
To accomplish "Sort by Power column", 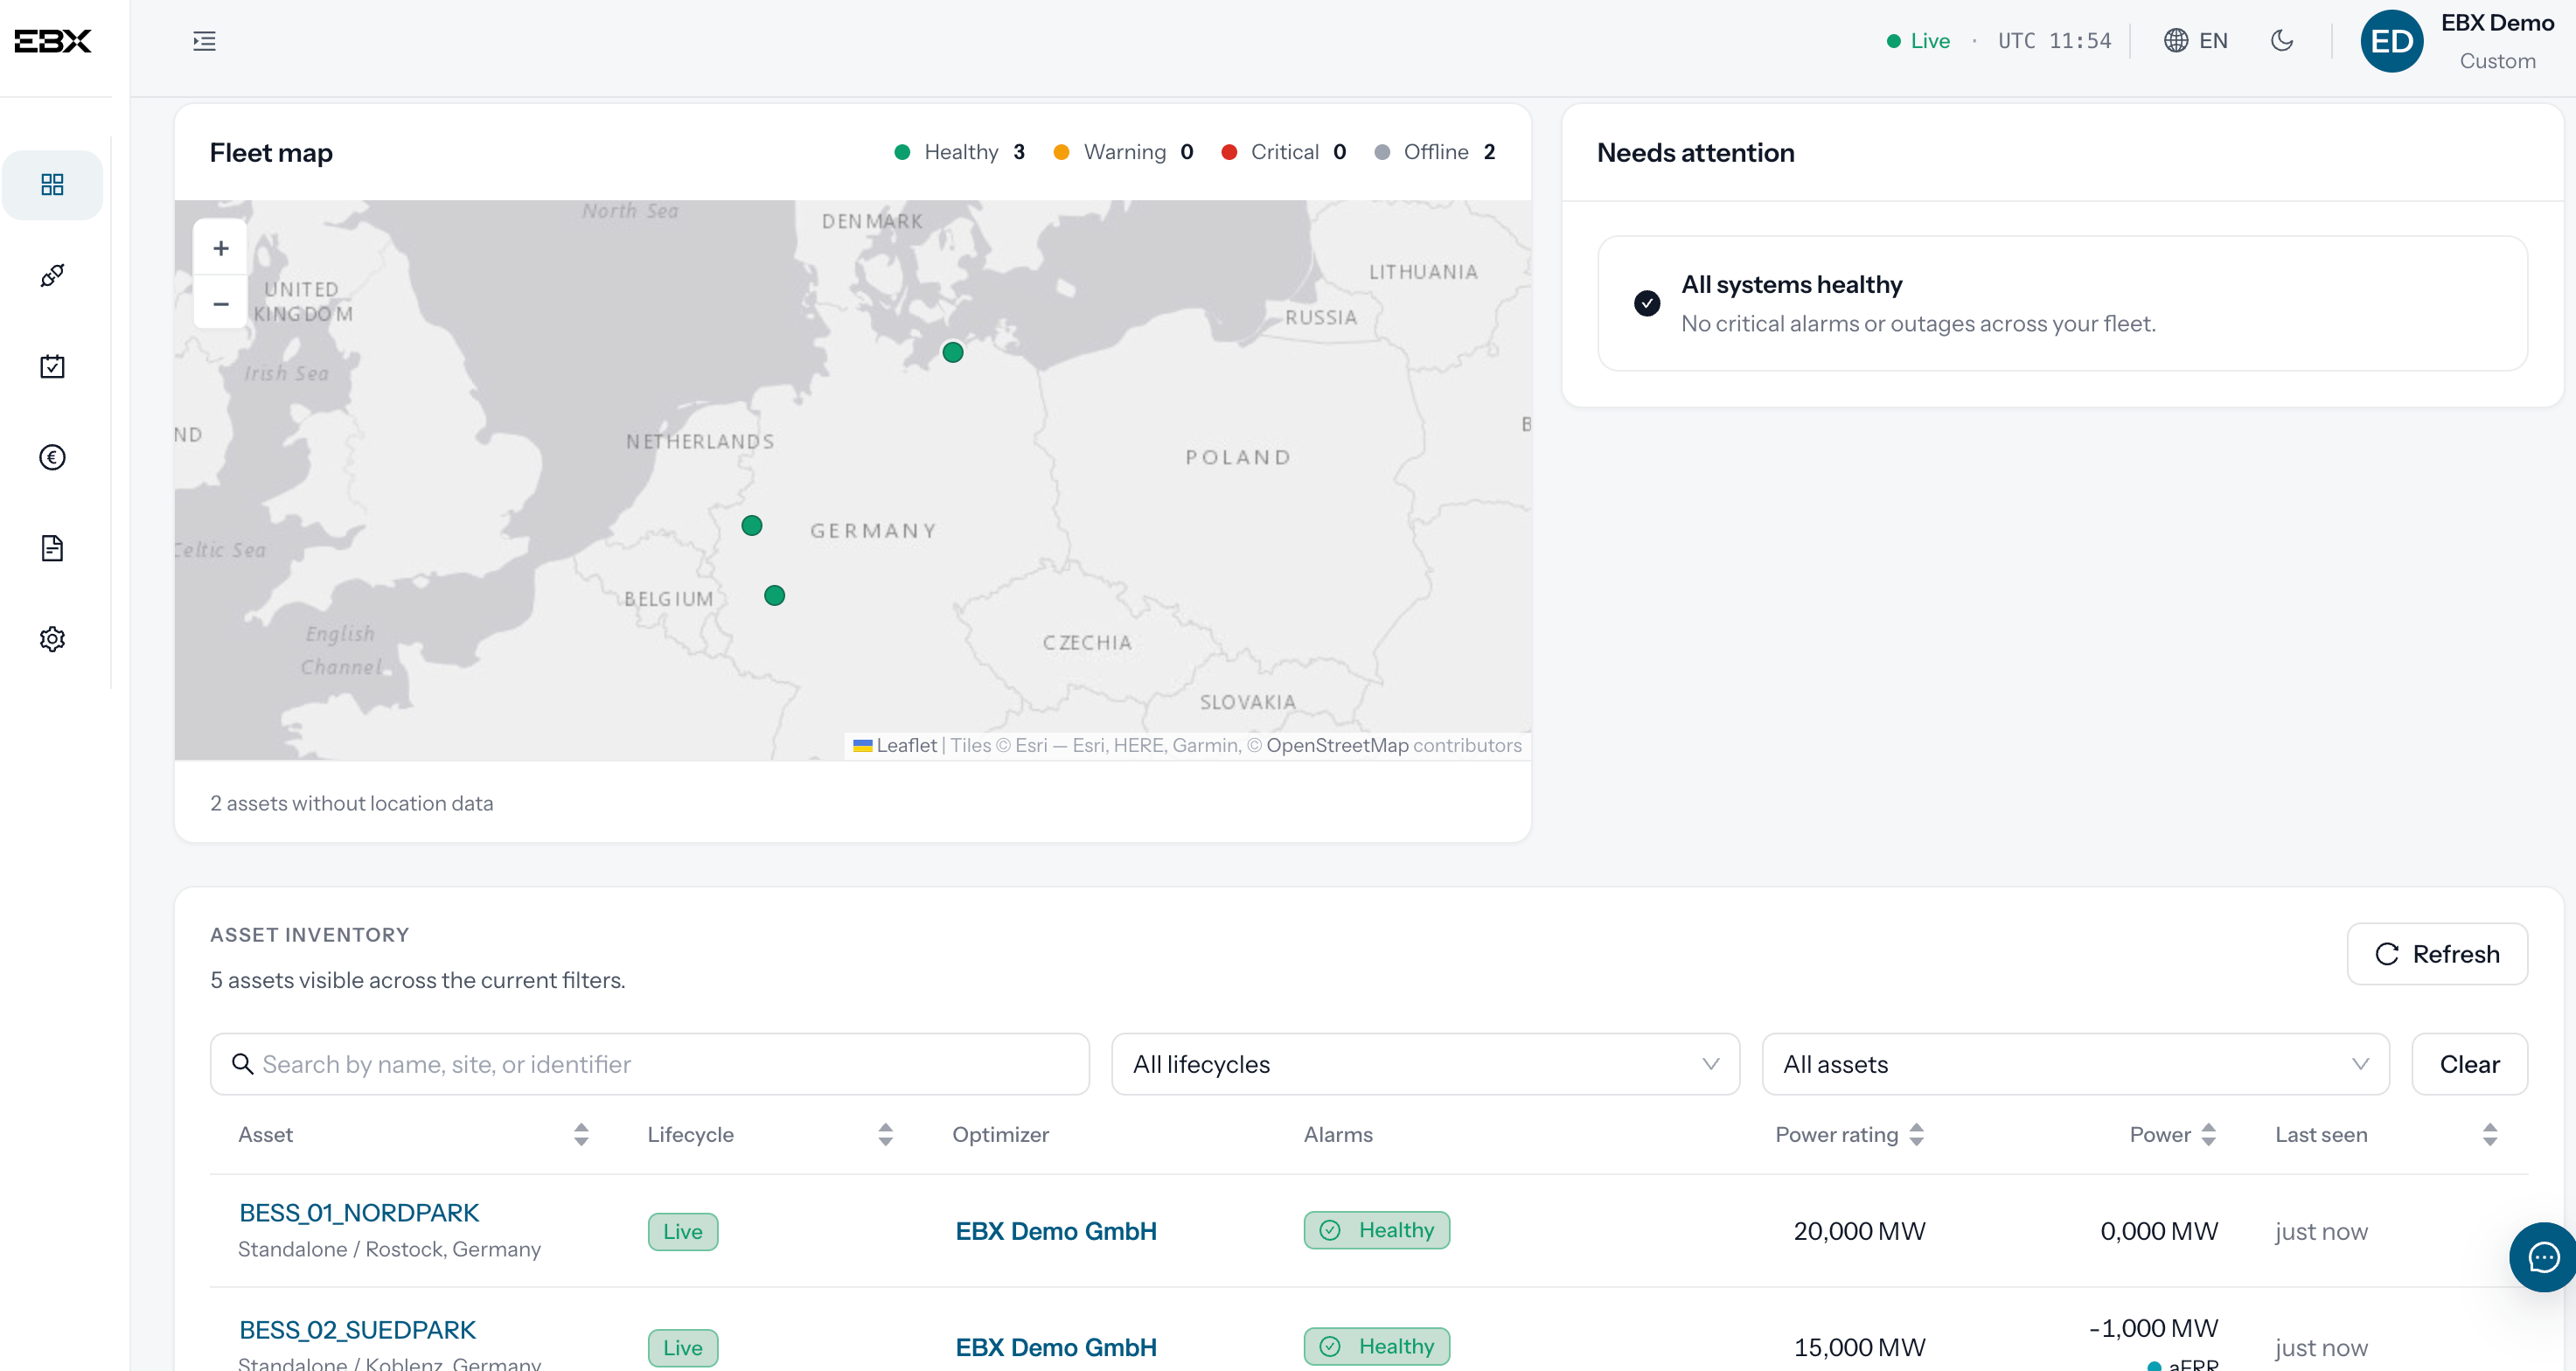I will [x=2209, y=1134].
